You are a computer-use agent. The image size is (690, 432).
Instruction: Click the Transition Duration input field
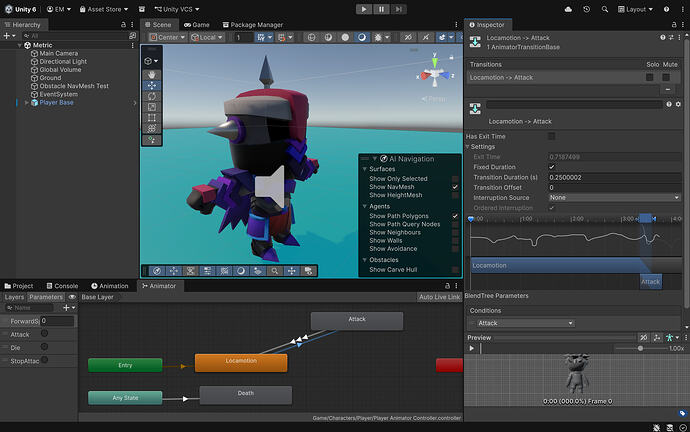coord(614,177)
